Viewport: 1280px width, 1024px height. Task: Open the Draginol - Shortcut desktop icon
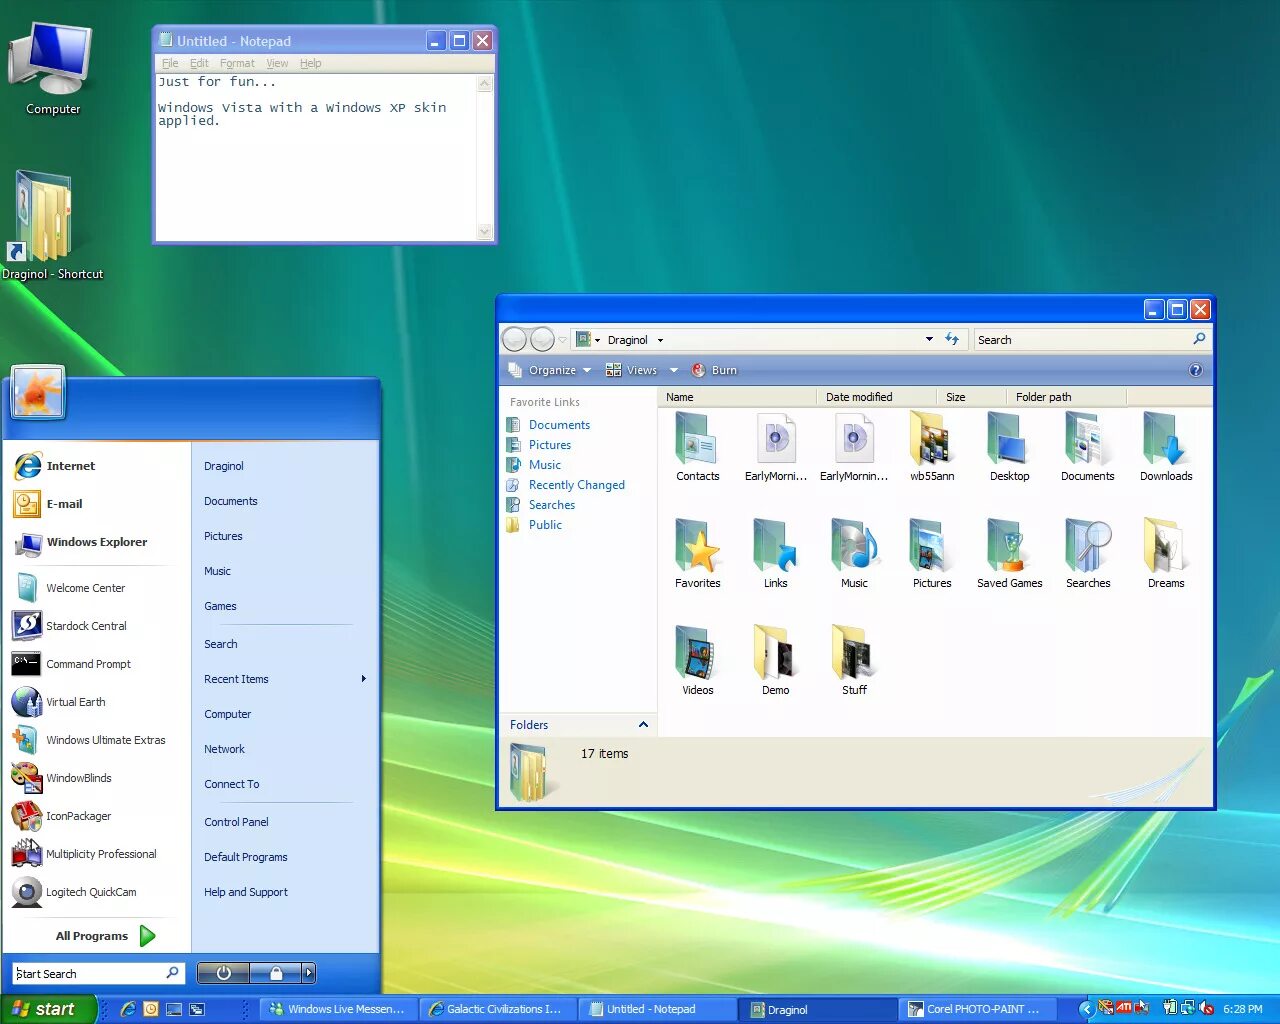tap(52, 225)
